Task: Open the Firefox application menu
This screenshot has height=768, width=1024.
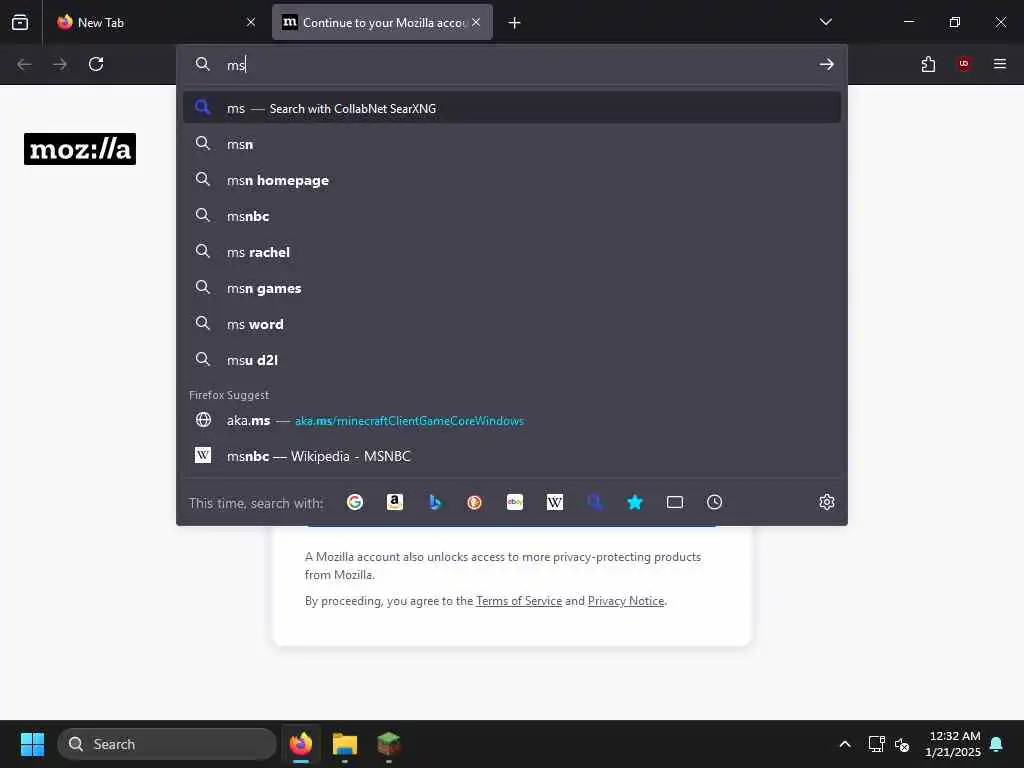Action: (x=1000, y=64)
